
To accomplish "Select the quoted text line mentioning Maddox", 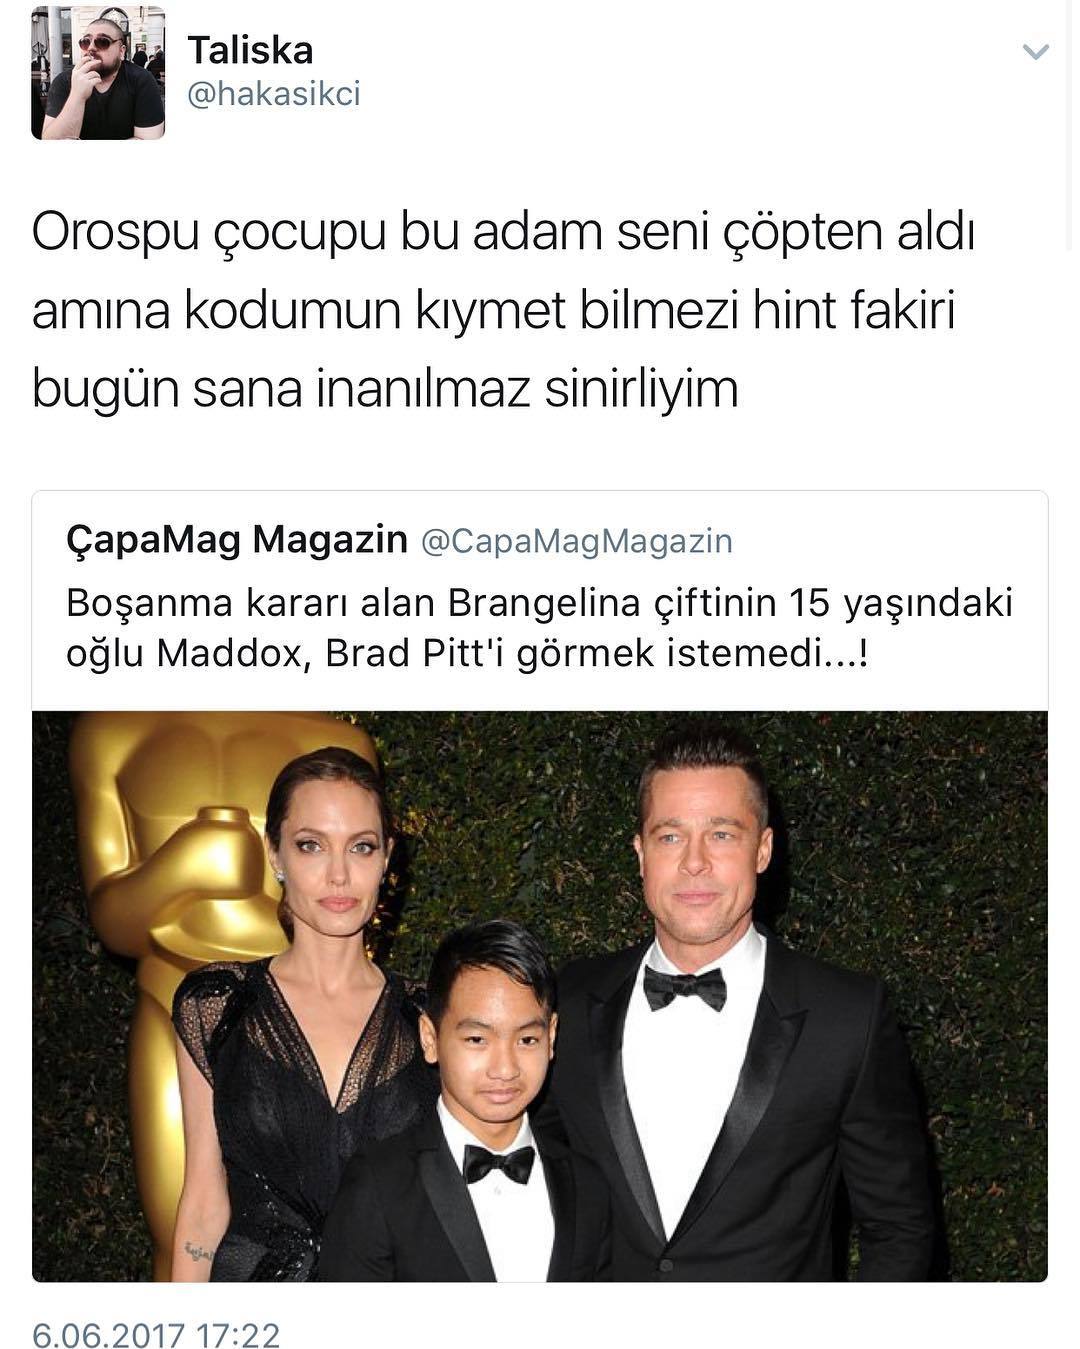I will tap(466, 653).
